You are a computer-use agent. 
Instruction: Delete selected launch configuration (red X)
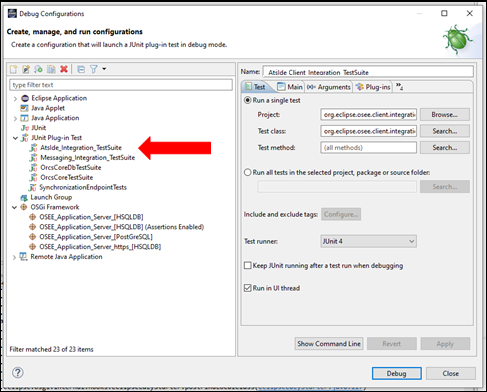(64, 69)
